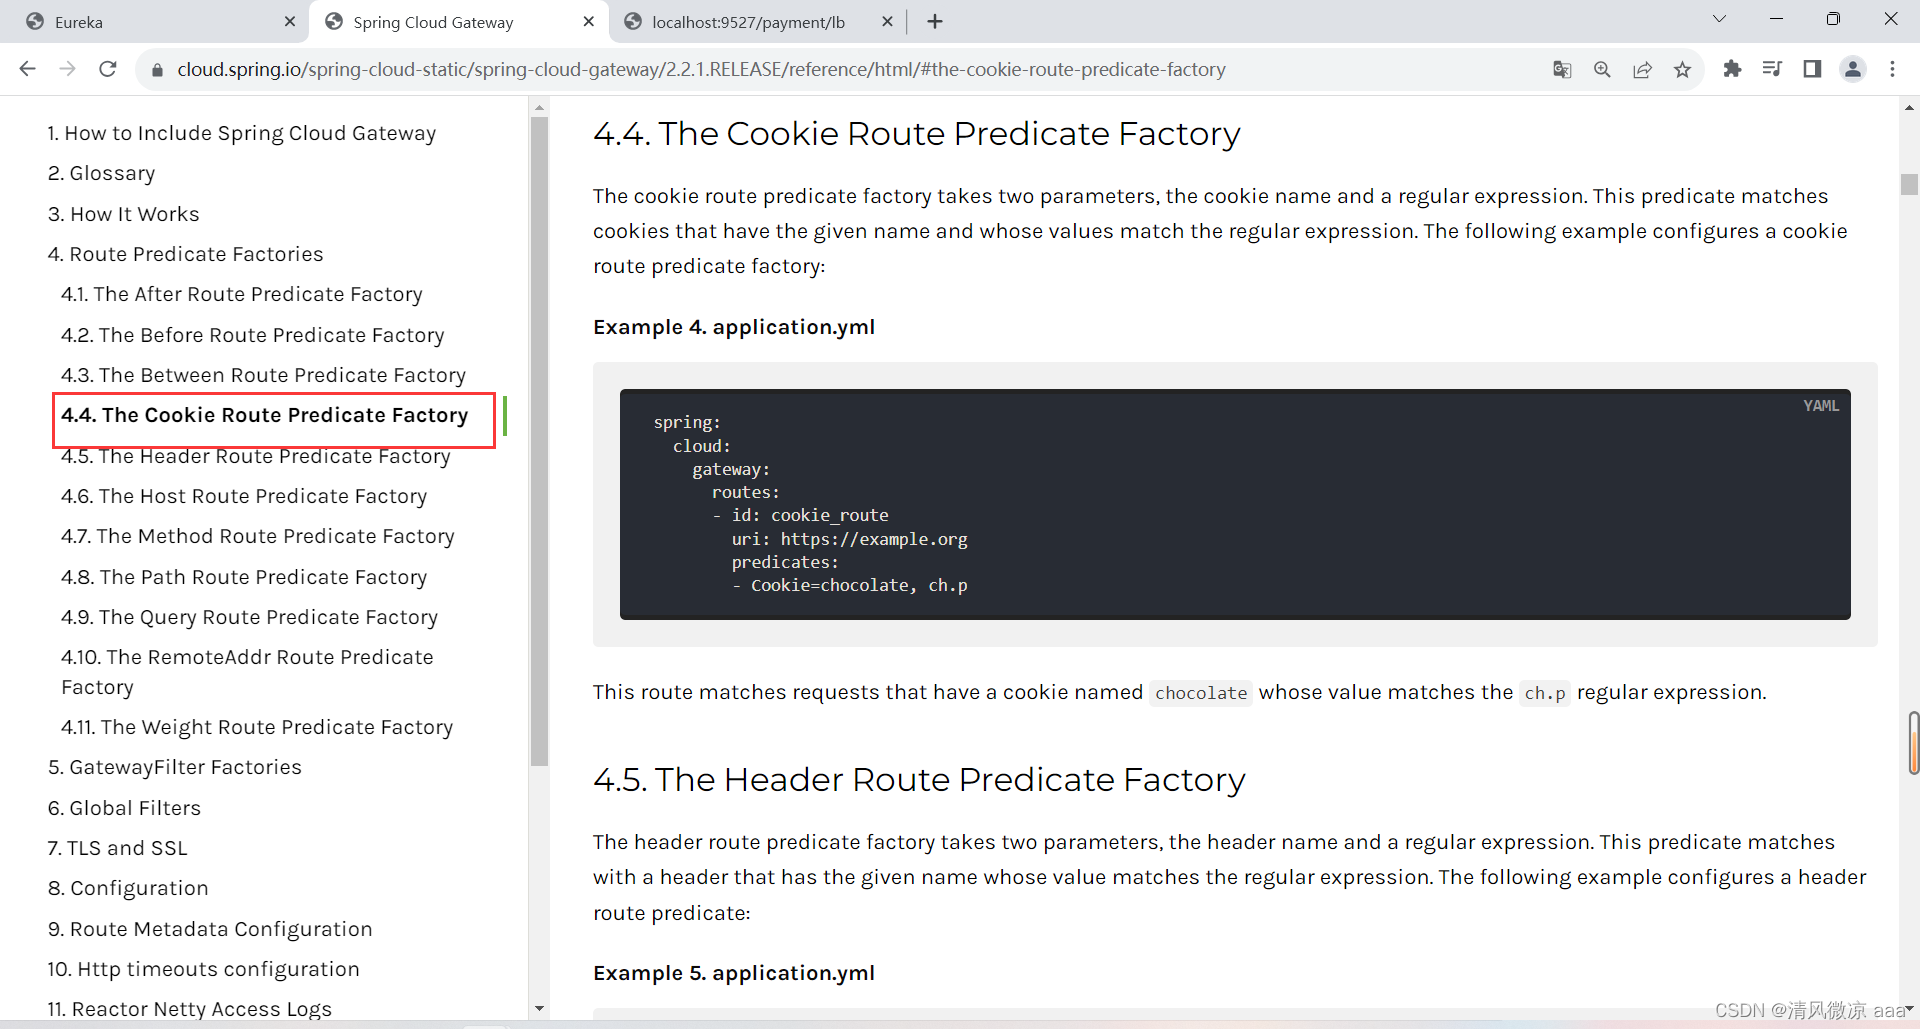The image size is (1920, 1029).
Task: Reload the current page
Action: point(108,69)
